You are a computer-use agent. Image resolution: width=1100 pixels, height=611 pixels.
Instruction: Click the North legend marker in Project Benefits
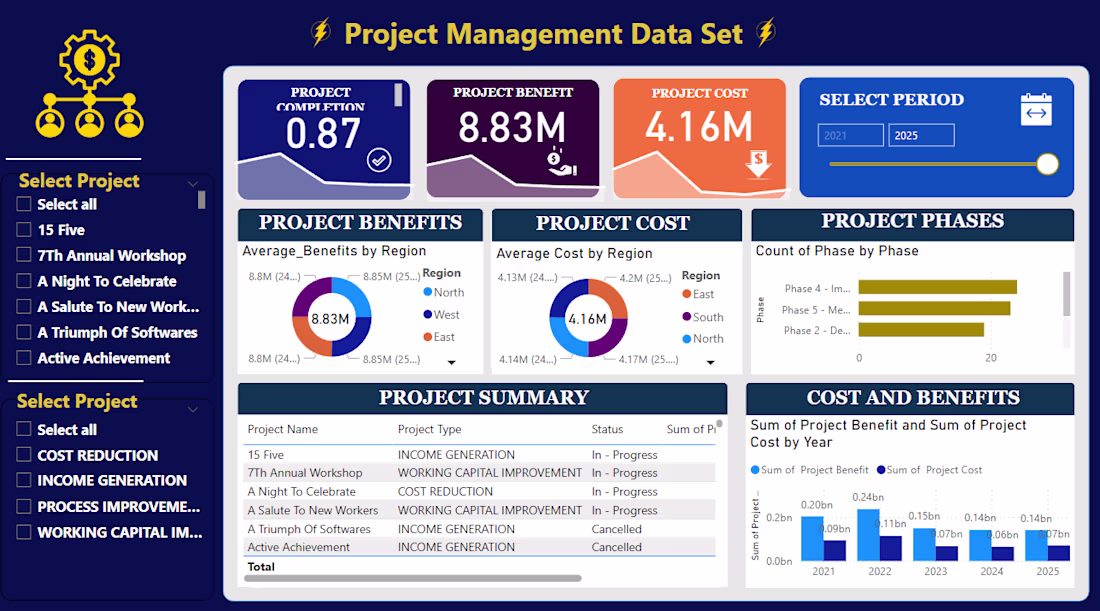[428, 292]
